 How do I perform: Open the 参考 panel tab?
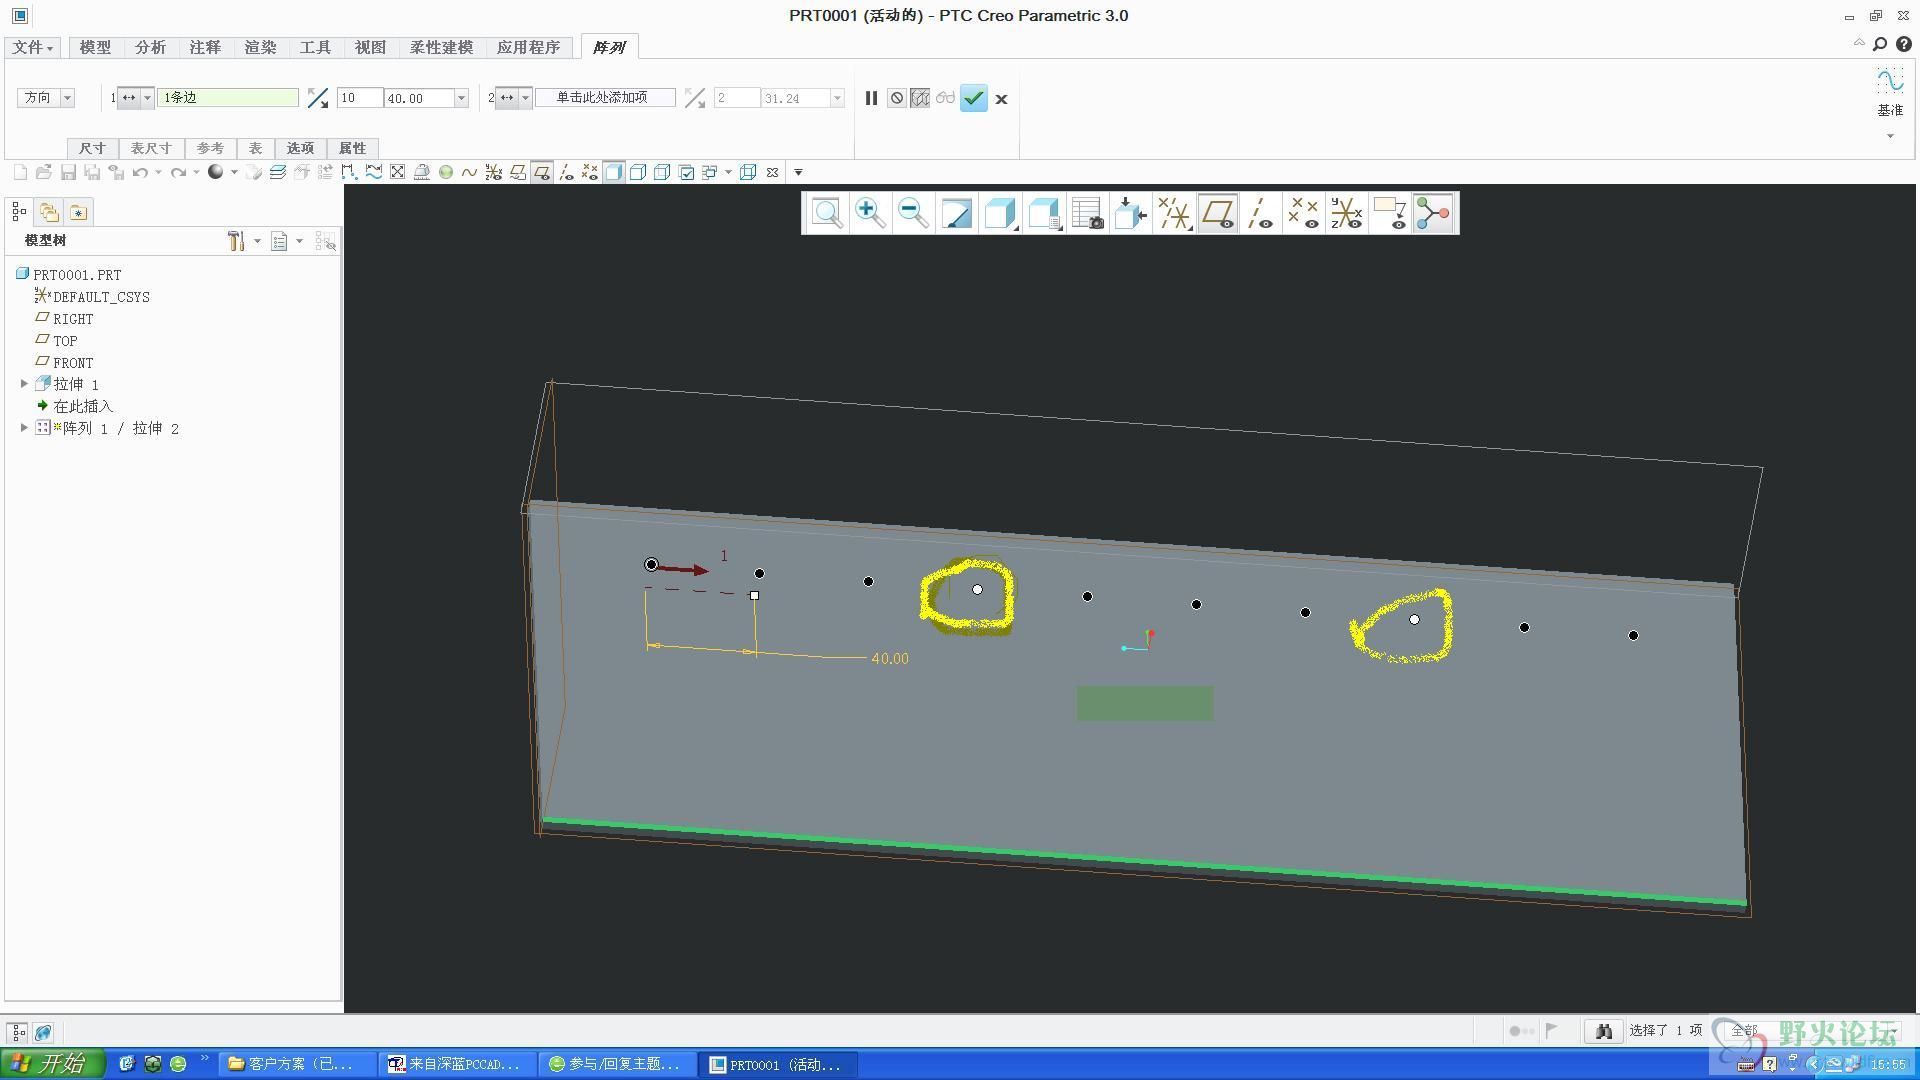point(210,148)
